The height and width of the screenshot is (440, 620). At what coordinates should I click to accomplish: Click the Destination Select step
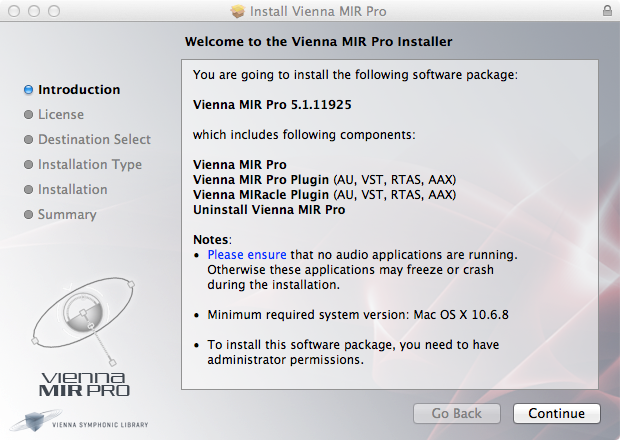click(x=94, y=140)
